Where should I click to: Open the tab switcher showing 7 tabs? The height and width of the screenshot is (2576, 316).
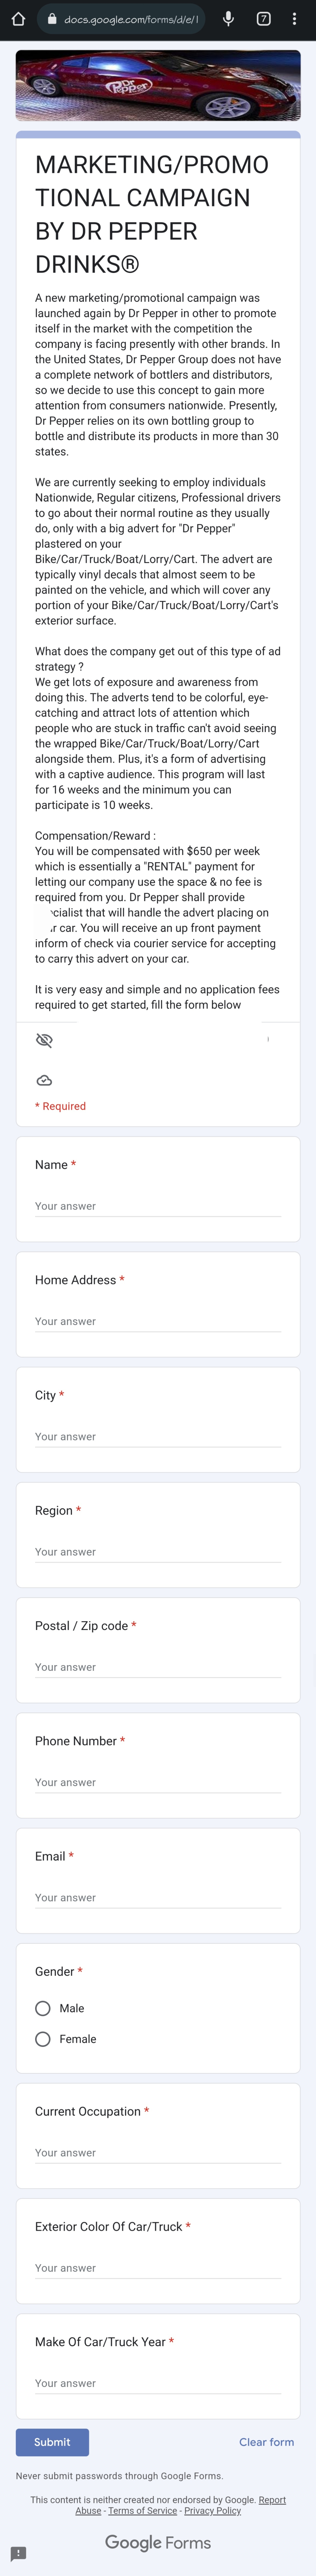pos(264,19)
